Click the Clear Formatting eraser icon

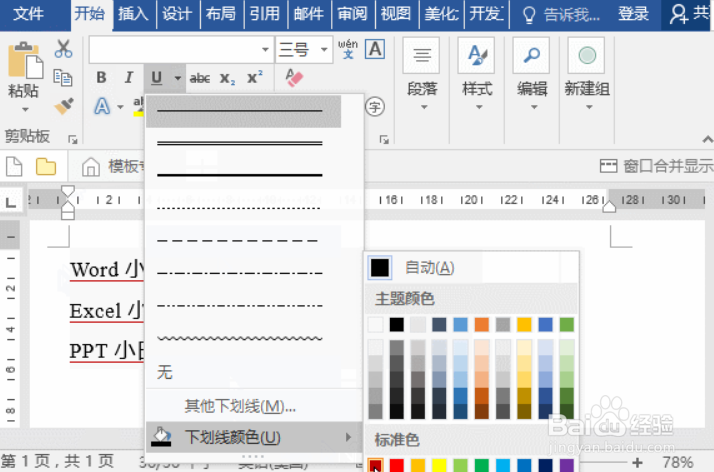point(294,78)
